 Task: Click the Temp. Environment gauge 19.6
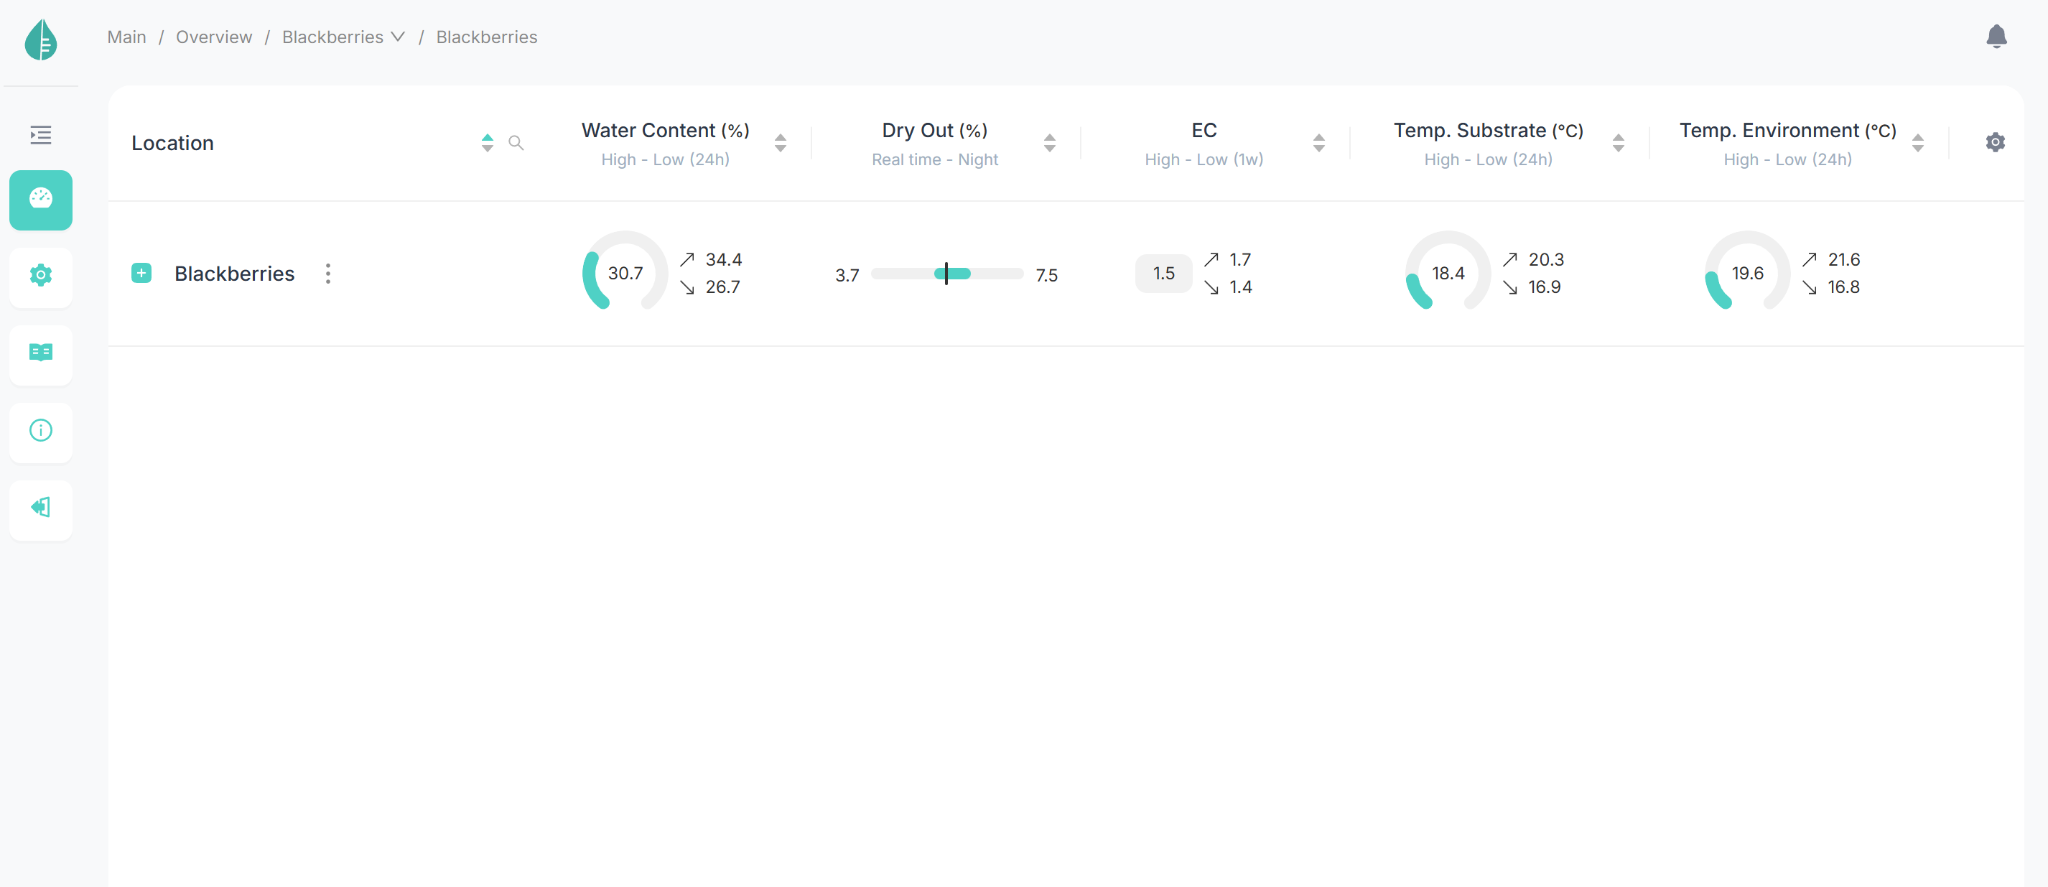[1747, 273]
